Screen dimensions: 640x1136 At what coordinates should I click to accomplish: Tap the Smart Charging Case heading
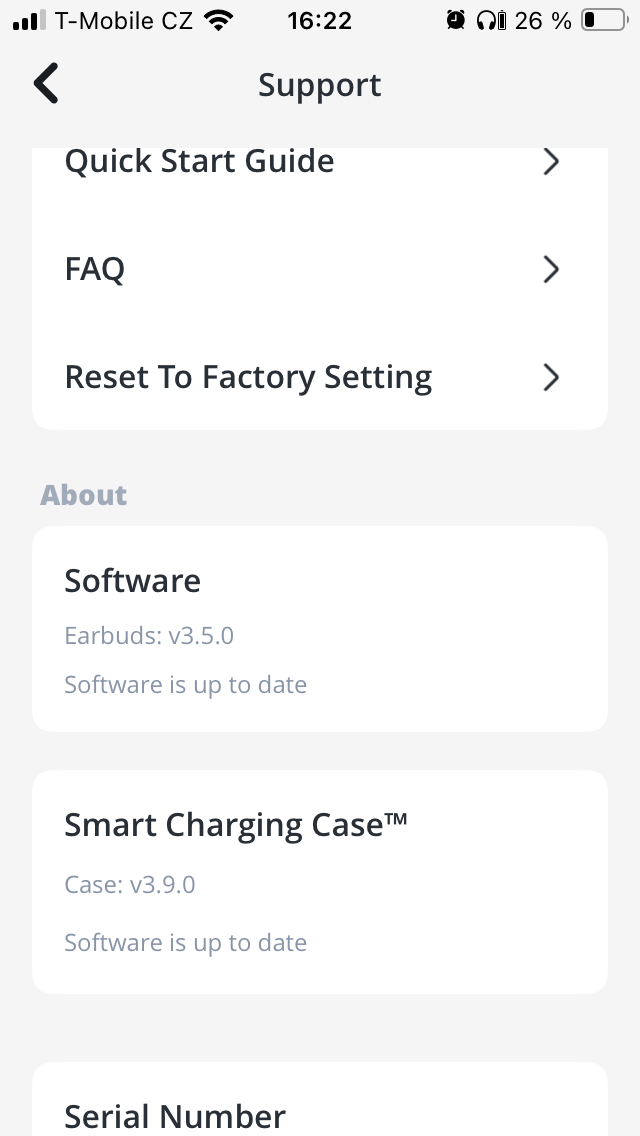coord(235,825)
